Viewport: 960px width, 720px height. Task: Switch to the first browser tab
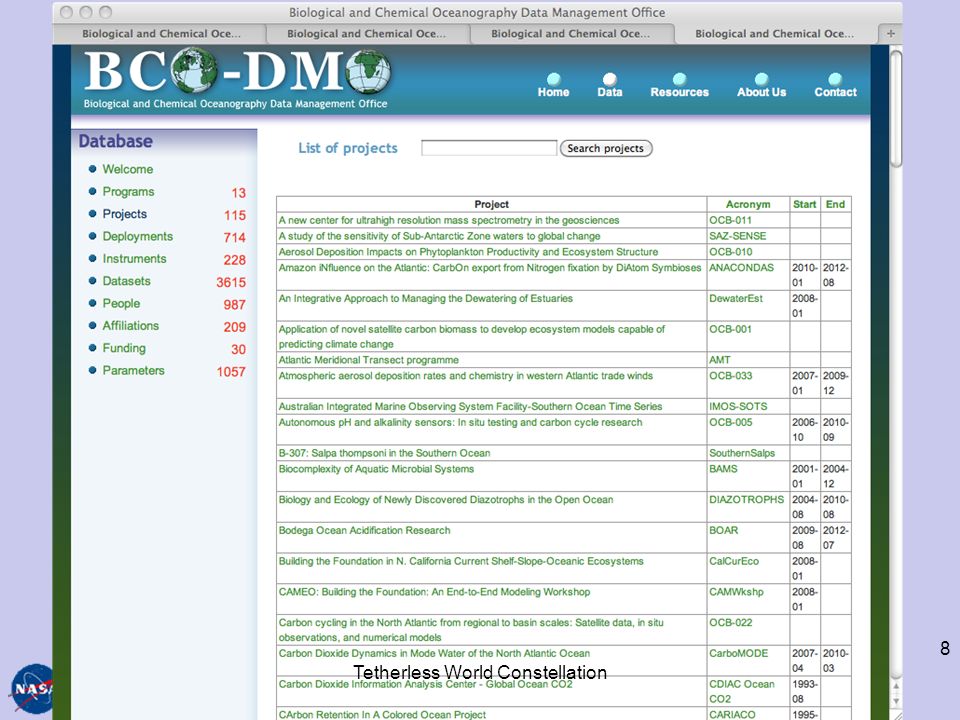click(160, 34)
